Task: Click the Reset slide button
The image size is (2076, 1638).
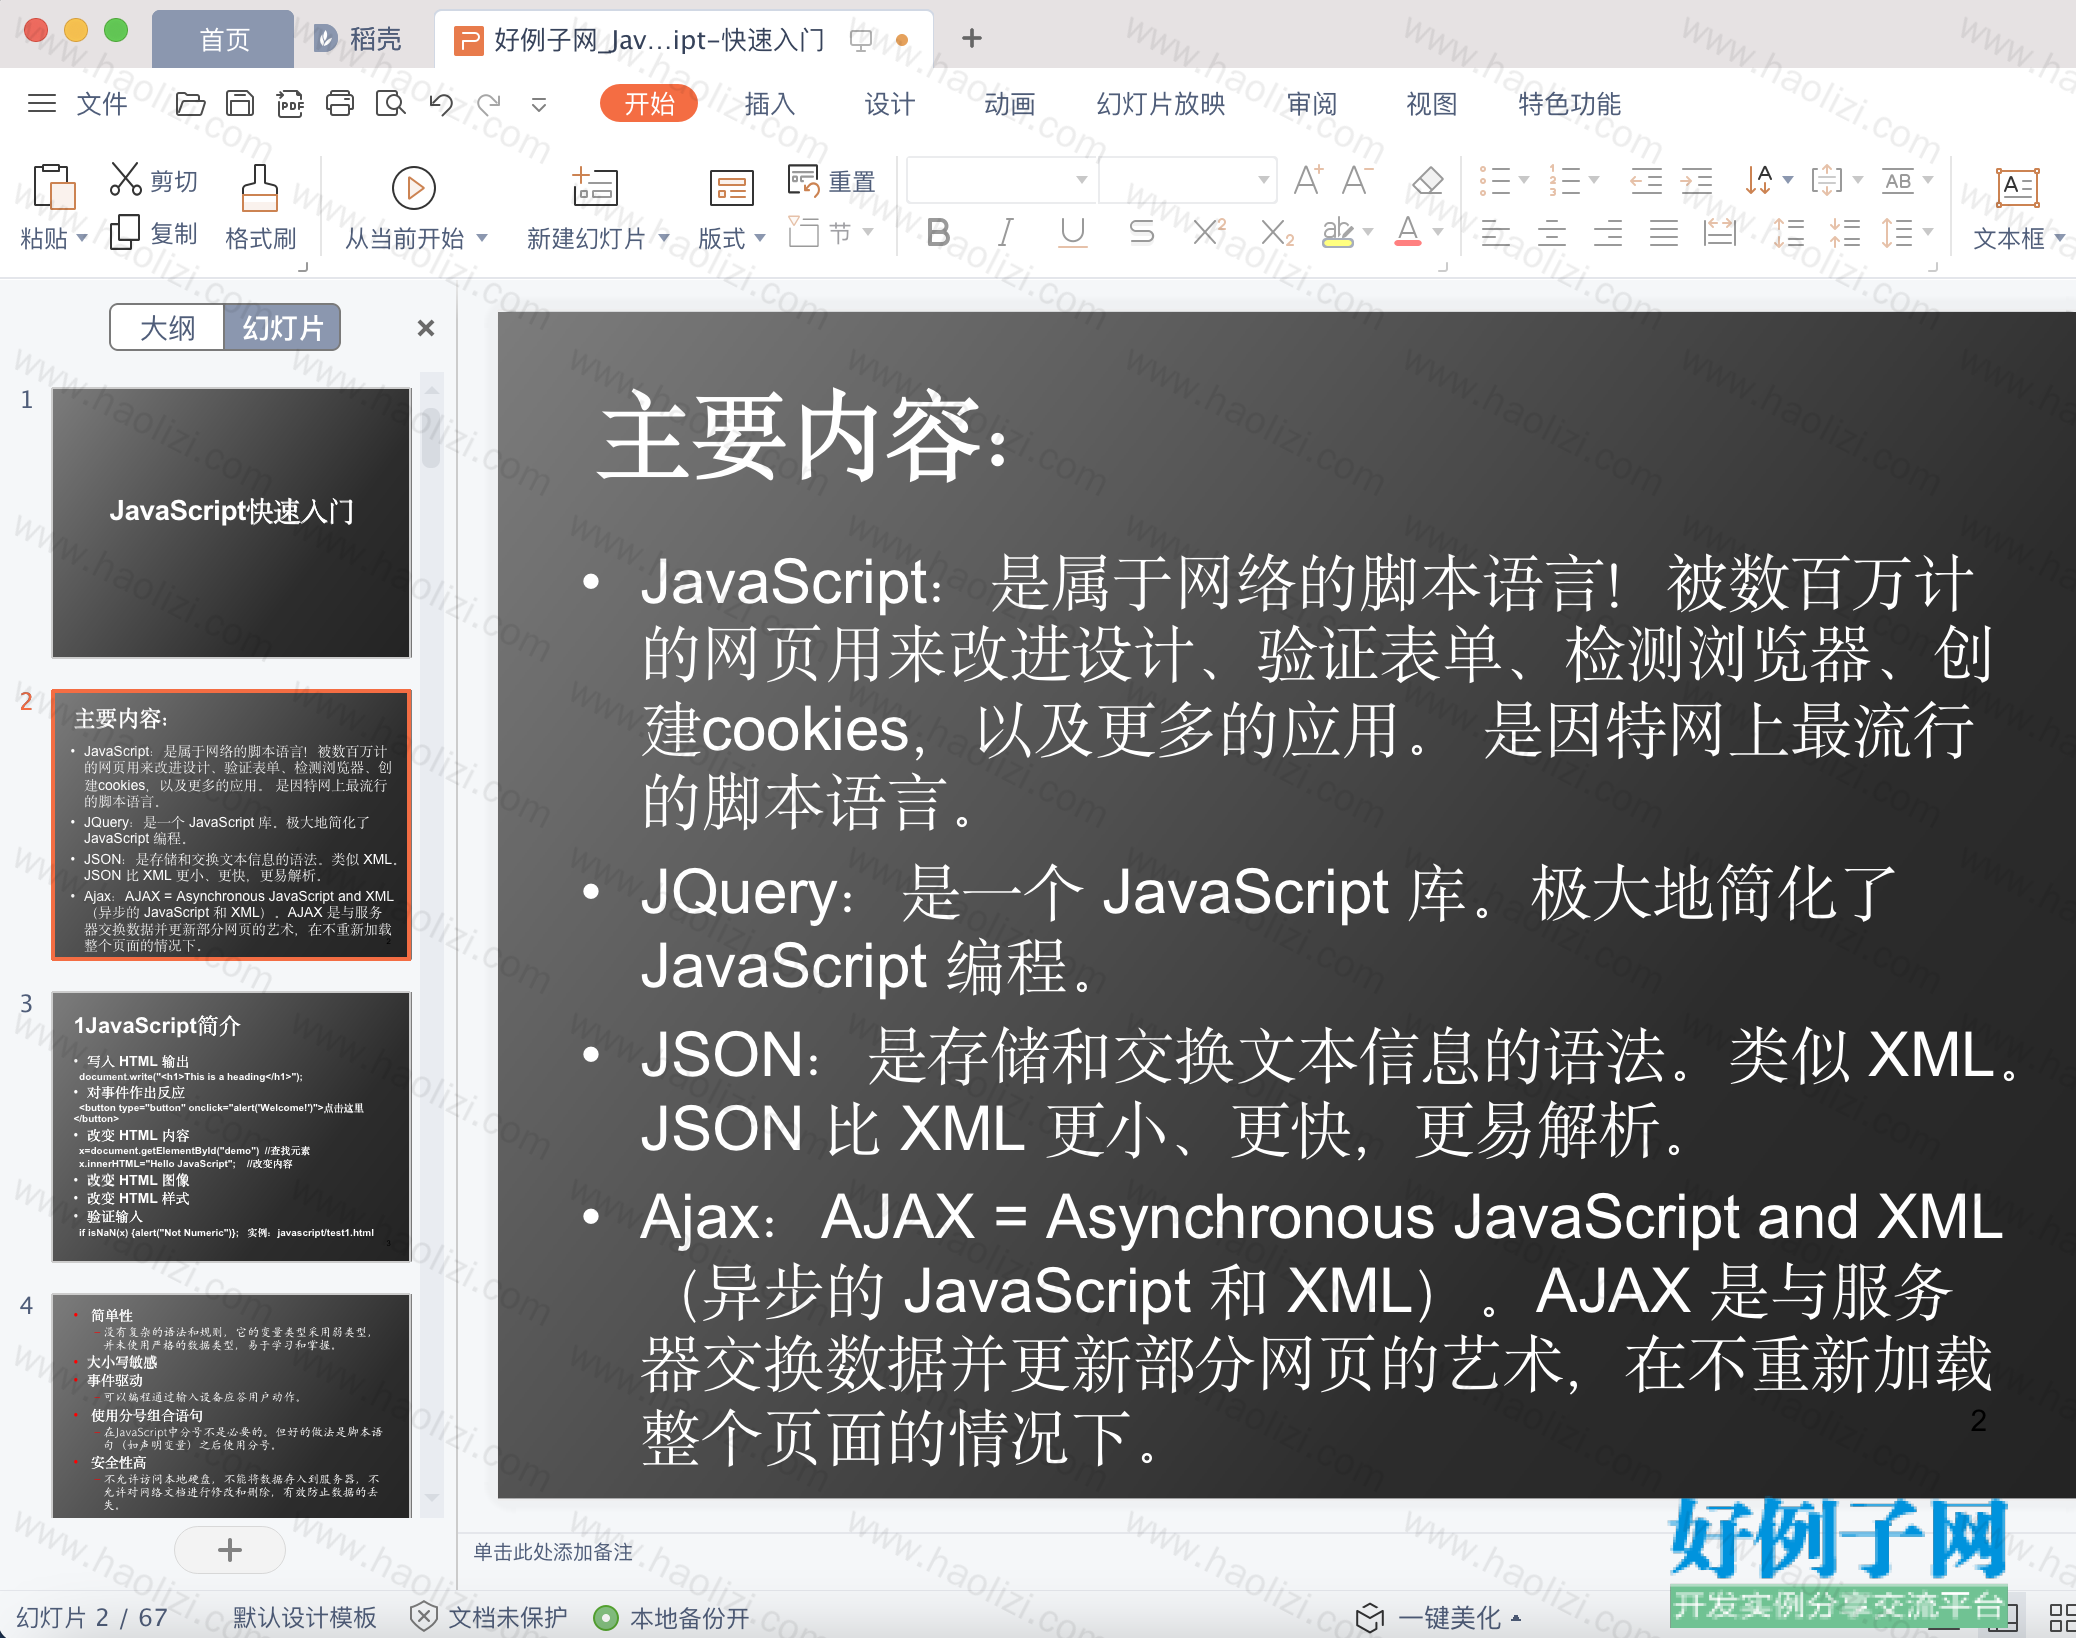Action: tap(831, 181)
